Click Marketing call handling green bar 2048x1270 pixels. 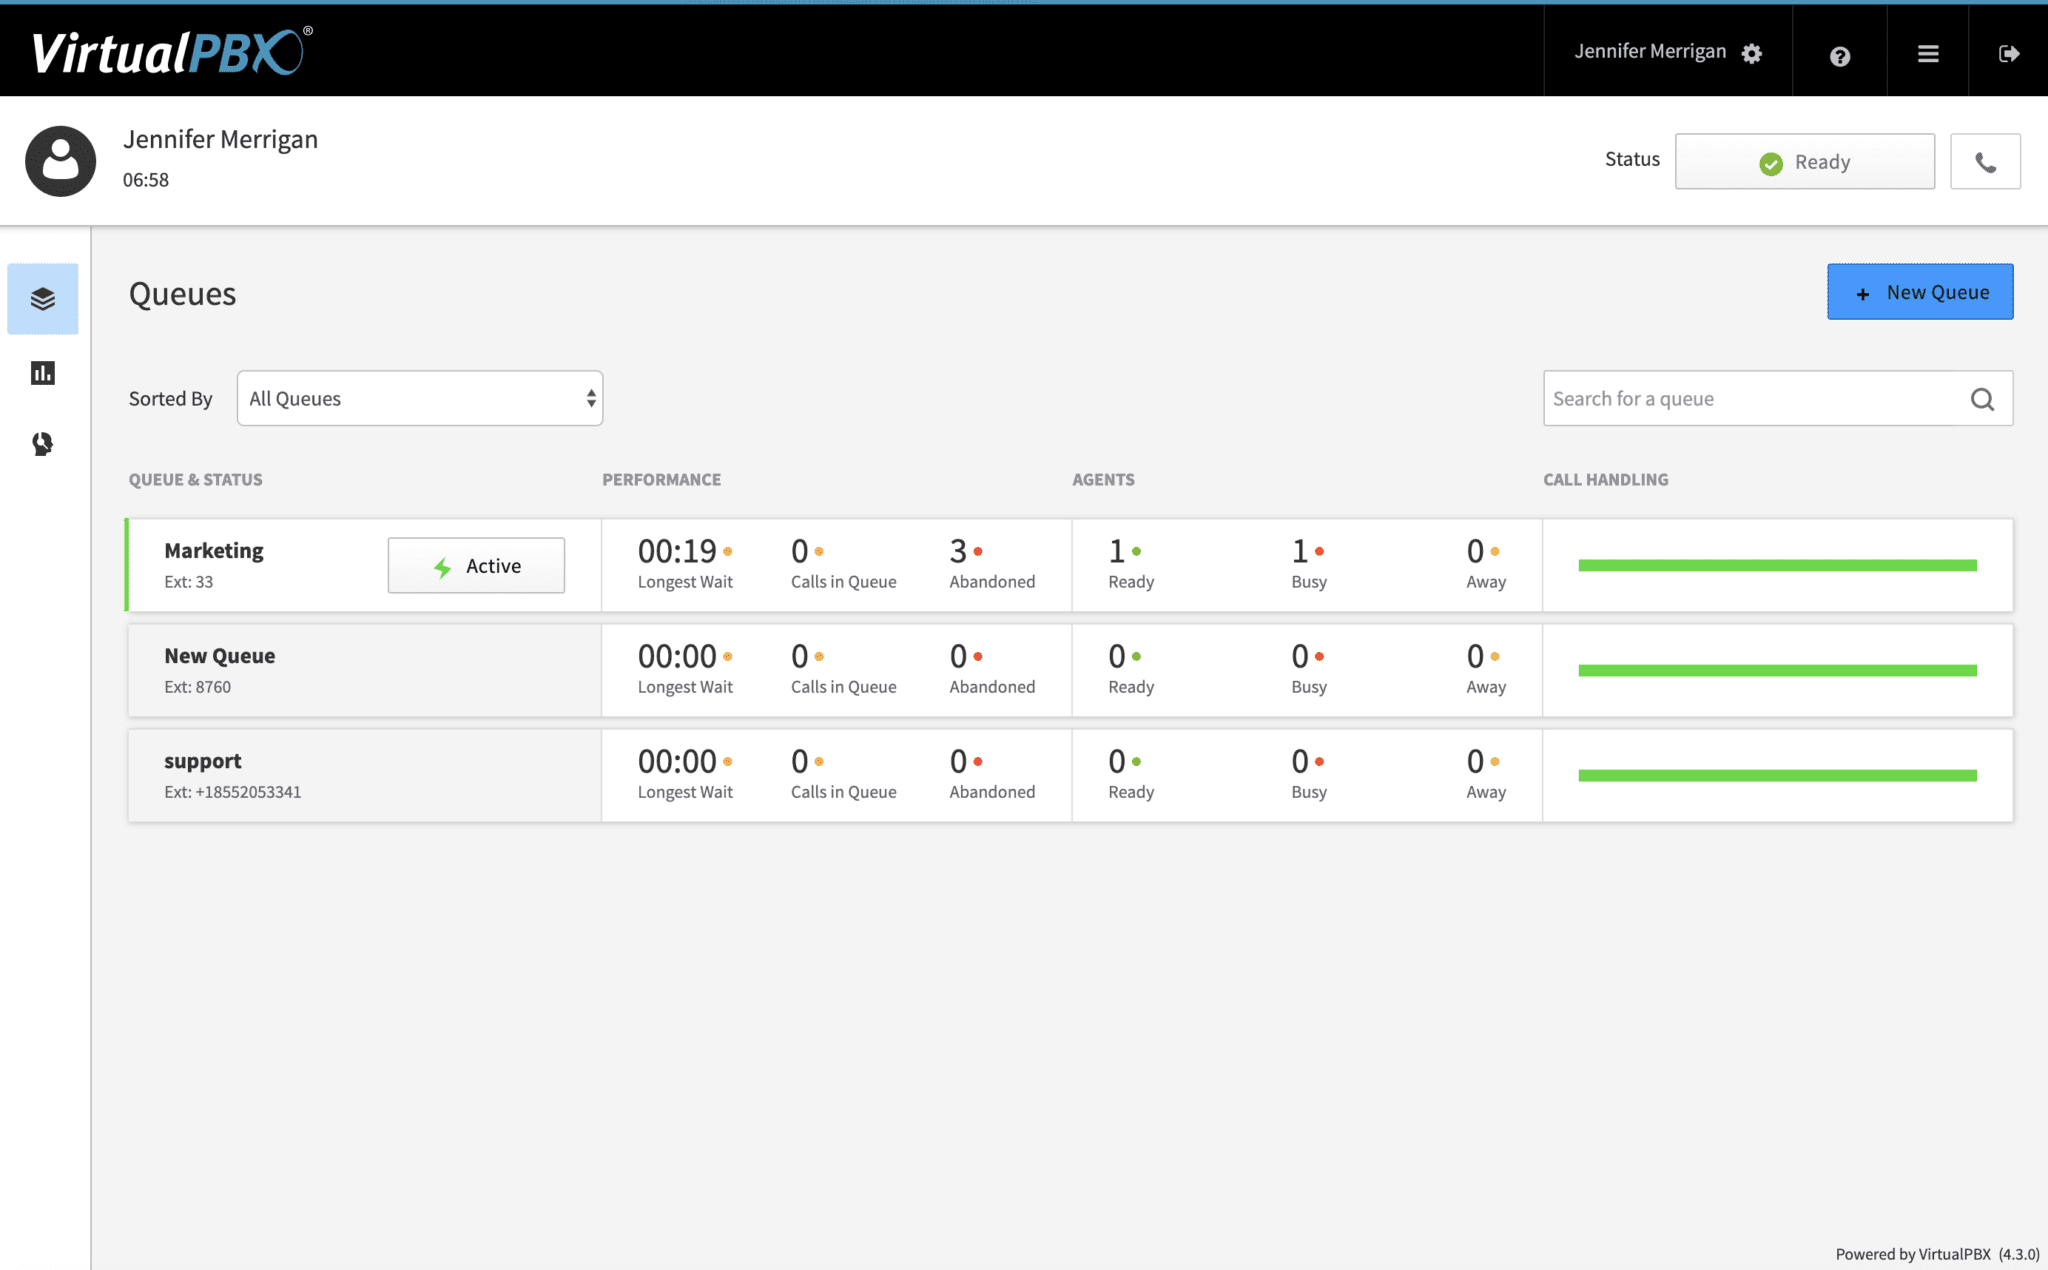[1777, 566]
